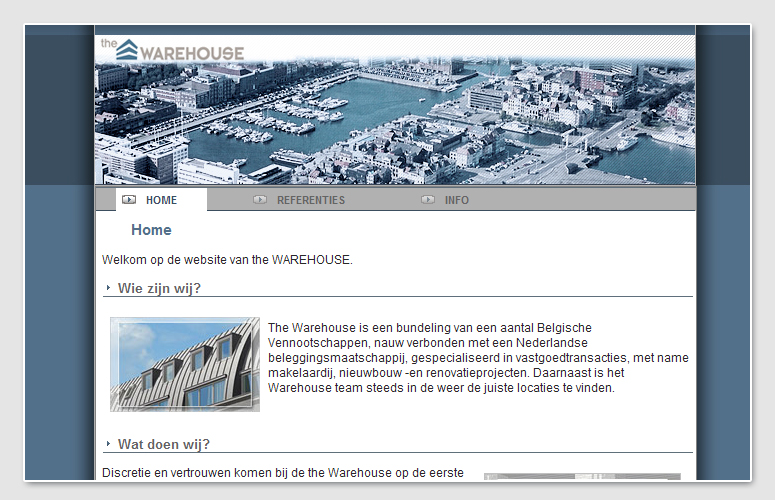
Task: Click the arrow next to Wat doen wij?
Action: tap(108, 444)
